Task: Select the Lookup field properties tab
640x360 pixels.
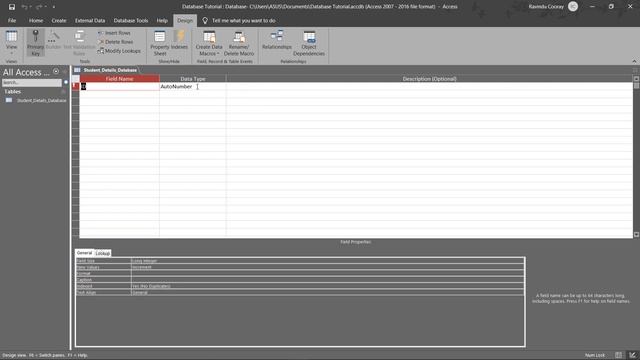Action: point(102,253)
